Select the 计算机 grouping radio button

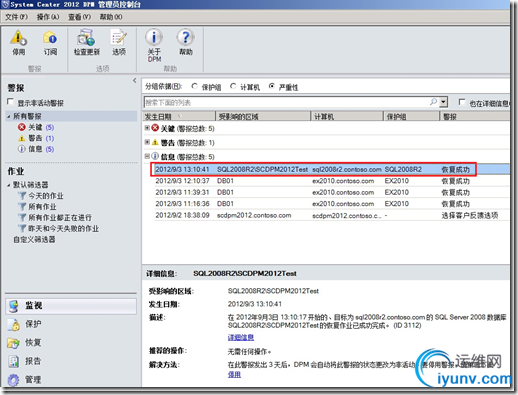click(x=233, y=86)
